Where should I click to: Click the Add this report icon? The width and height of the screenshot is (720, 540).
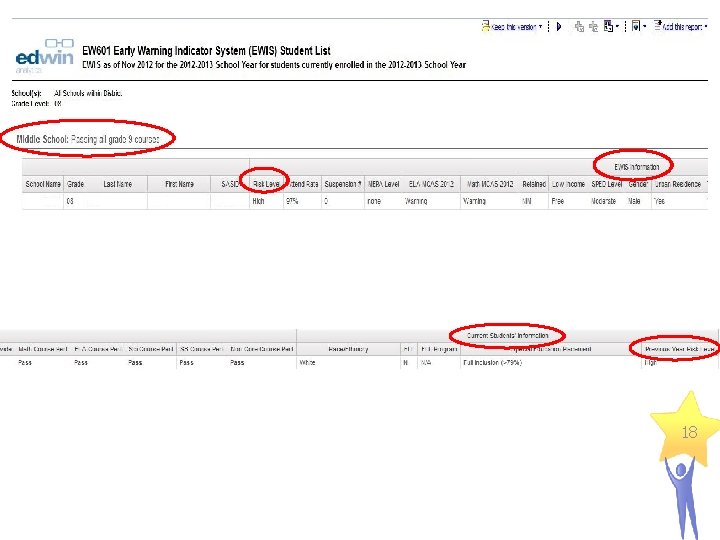(658, 26)
